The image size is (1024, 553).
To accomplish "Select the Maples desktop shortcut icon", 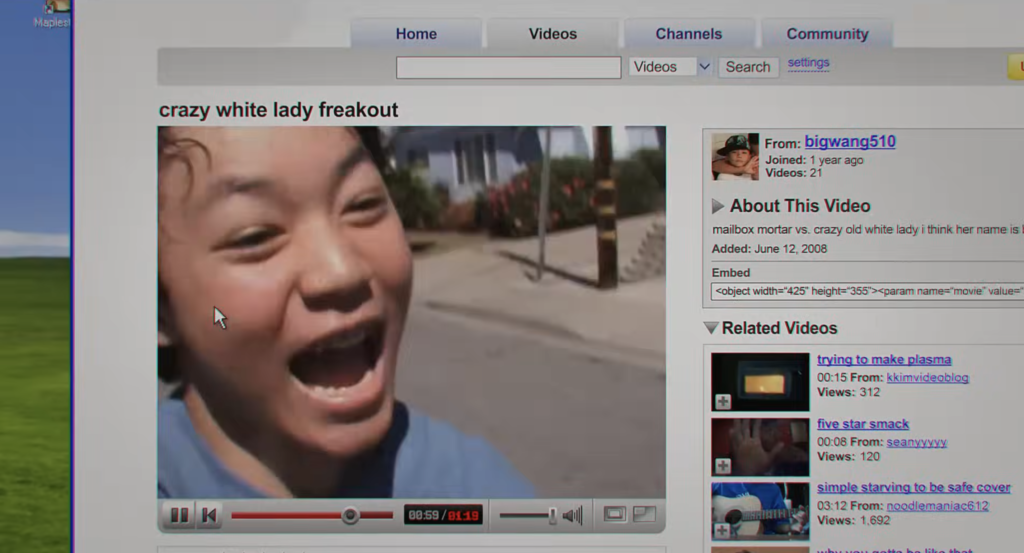I will point(54,13).
